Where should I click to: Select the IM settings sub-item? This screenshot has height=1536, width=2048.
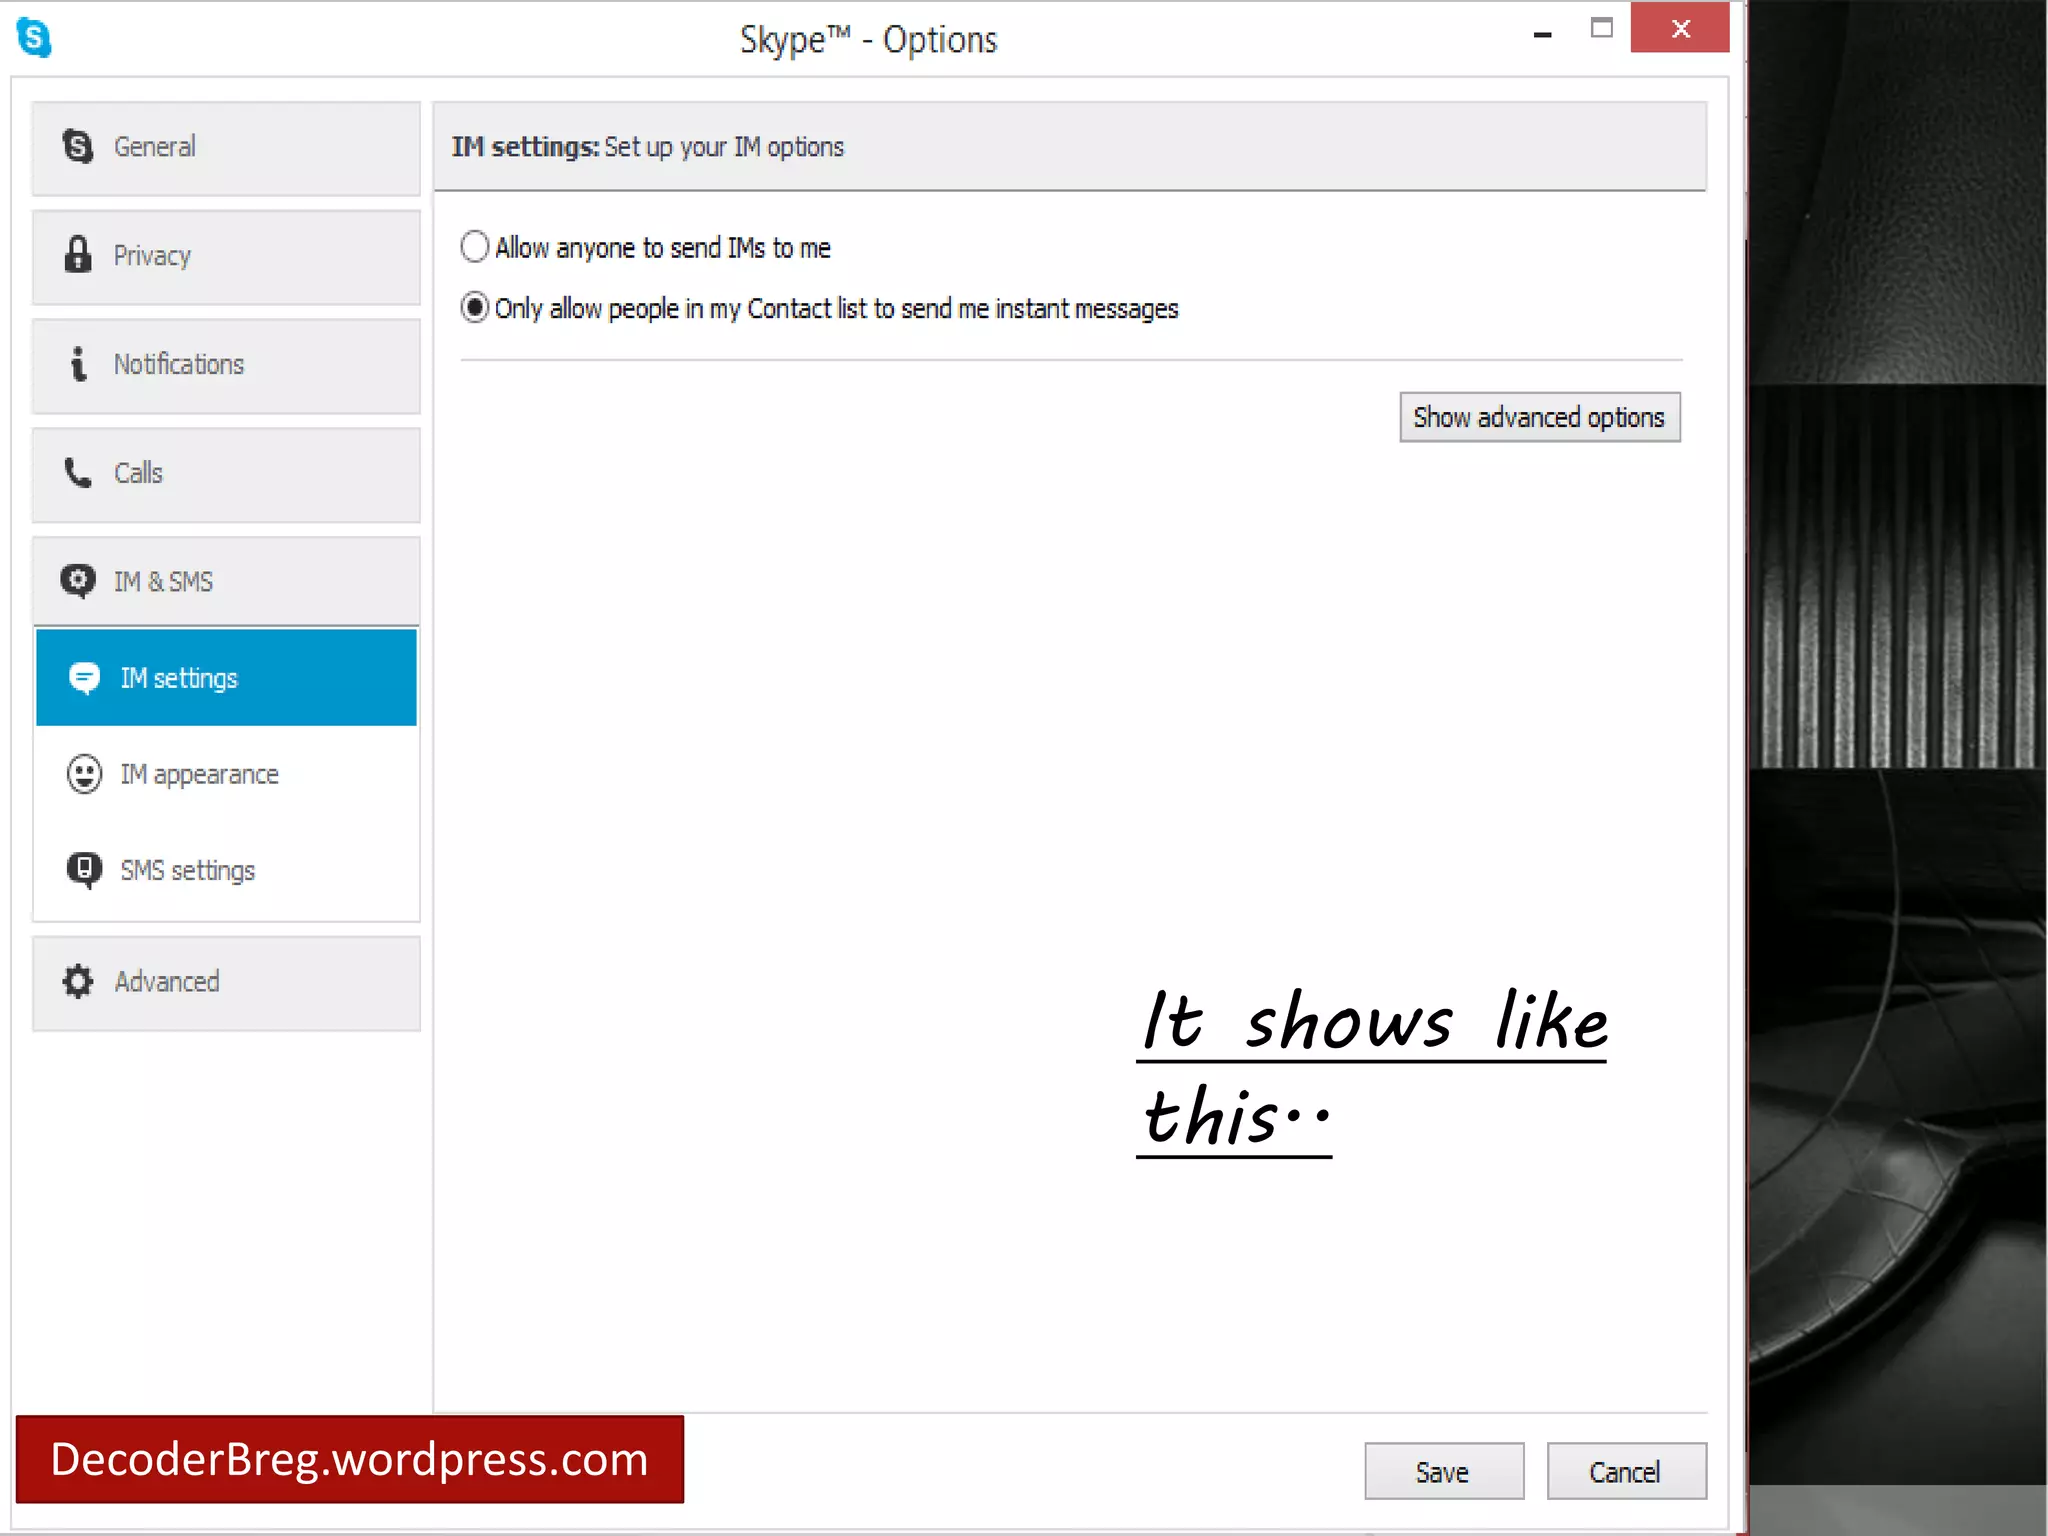226,677
